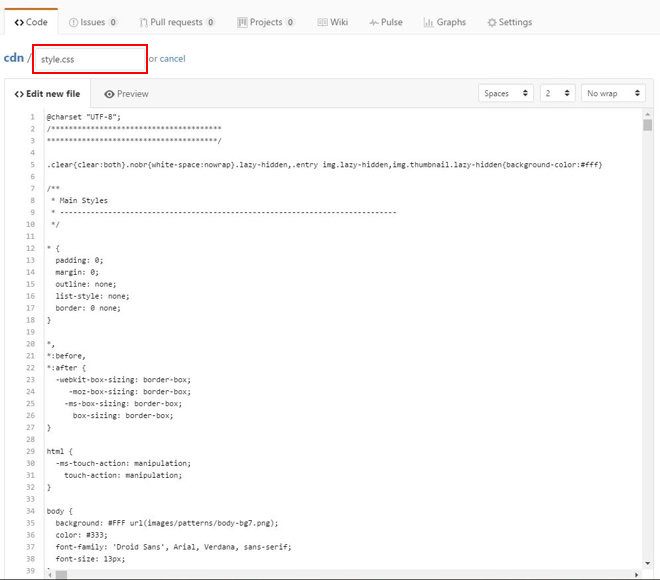Click the Pull requests icon
Image resolution: width=660 pixels, height=580 pixels.
pyautogui.click(x=144, y=23)
